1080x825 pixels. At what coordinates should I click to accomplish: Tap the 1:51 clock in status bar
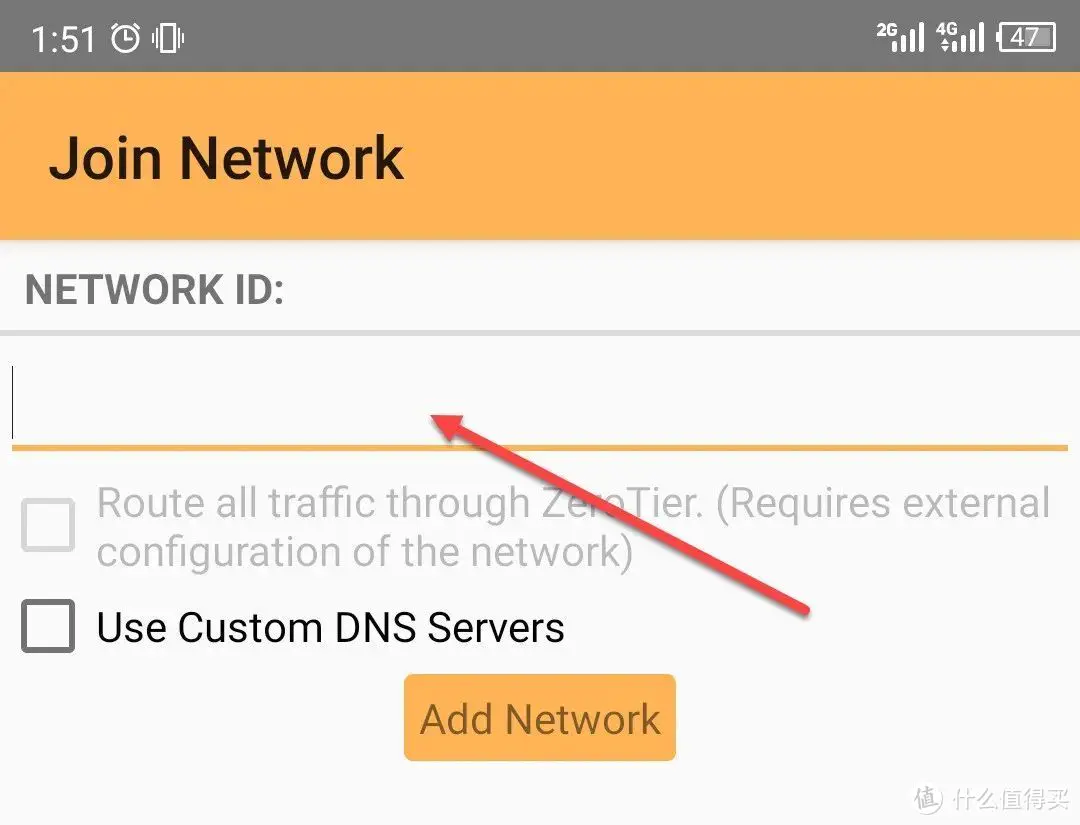63,39
